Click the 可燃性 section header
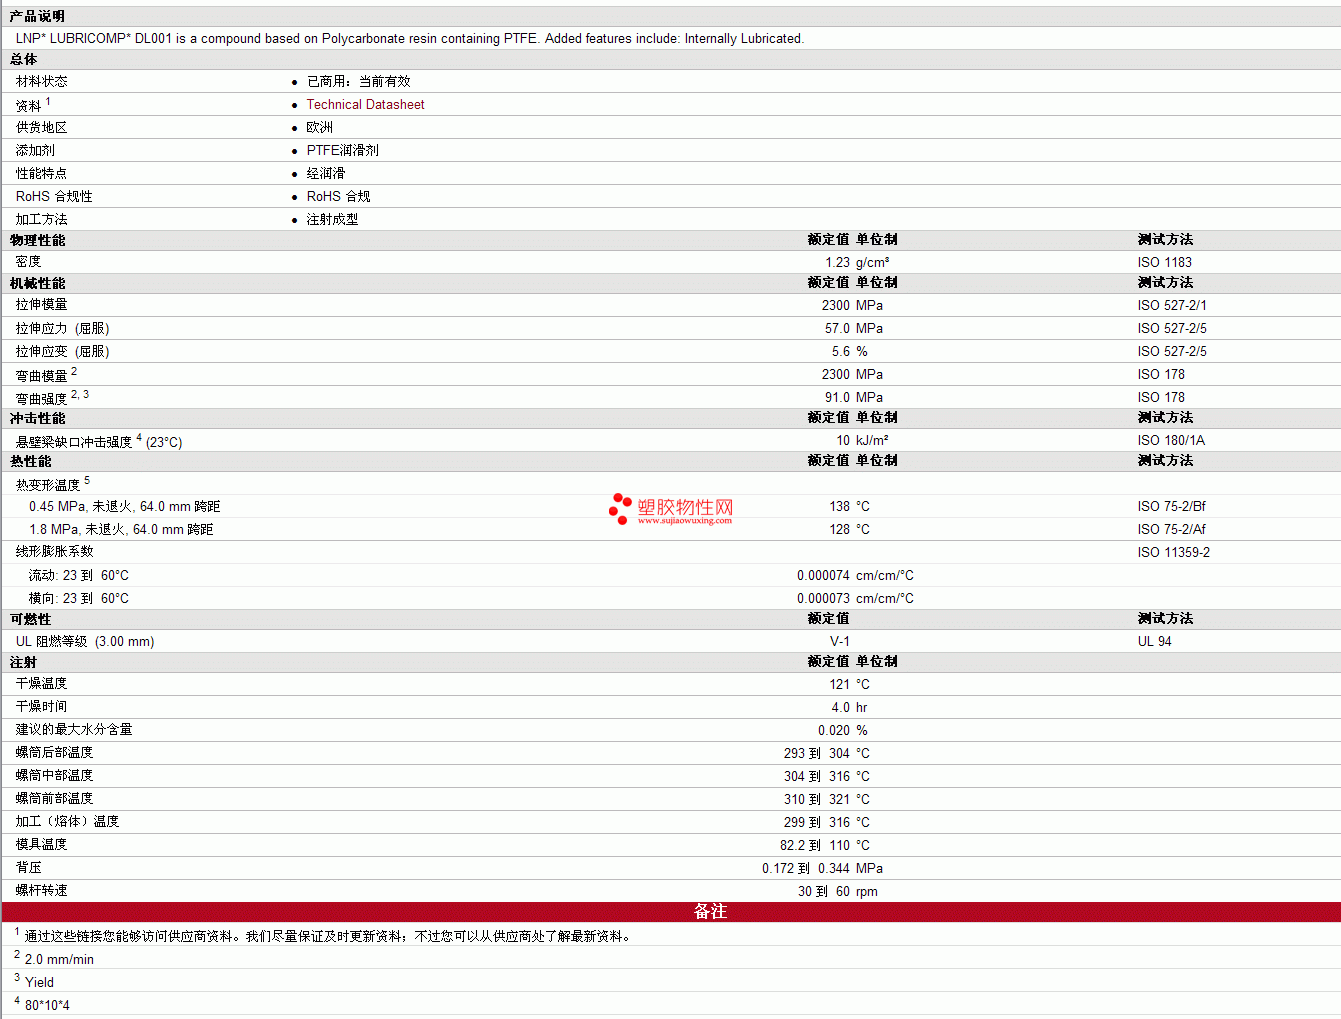Viewport: 1341px width, 1019px height. [30, 619]
